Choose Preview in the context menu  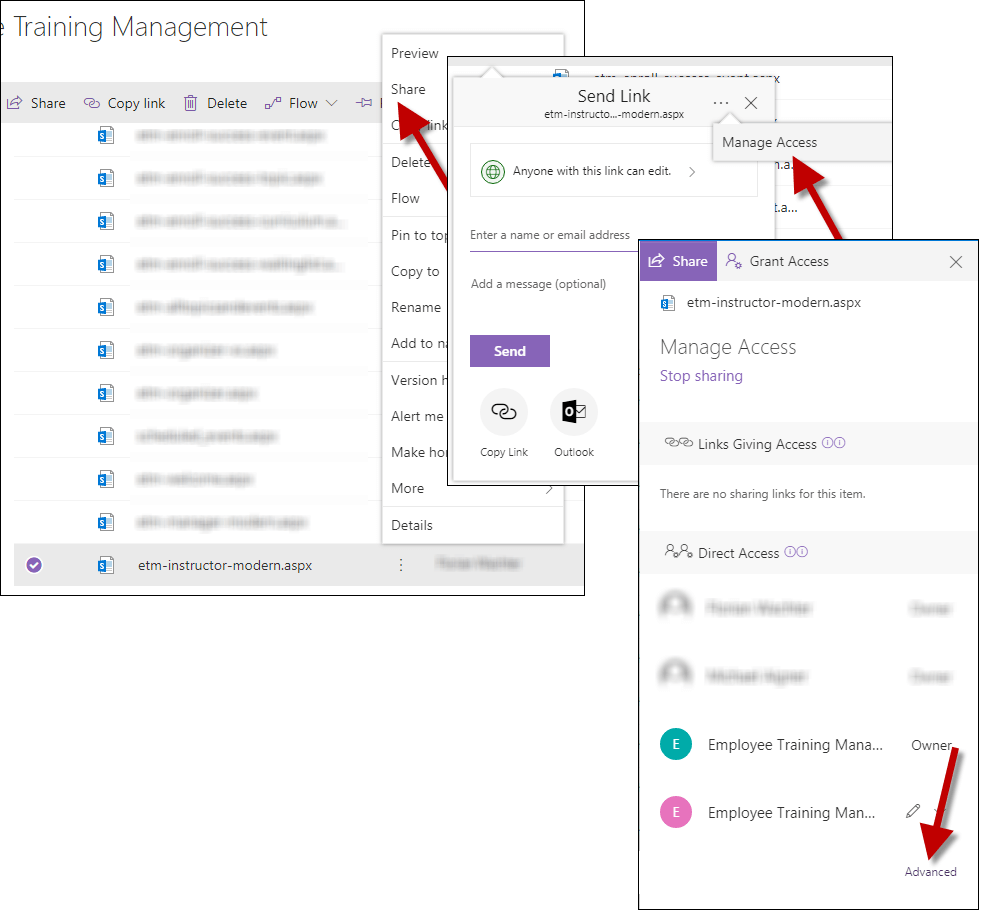415,53
